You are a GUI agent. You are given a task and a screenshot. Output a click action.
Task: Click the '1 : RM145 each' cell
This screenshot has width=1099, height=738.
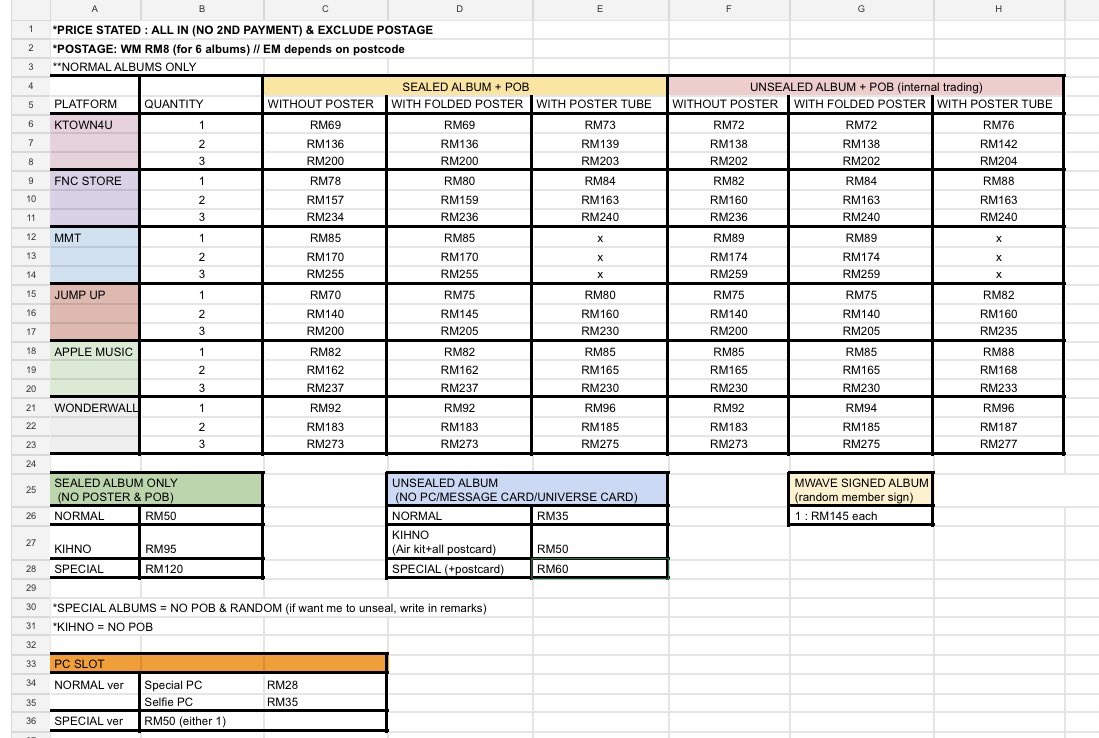[x=861, y=516]
